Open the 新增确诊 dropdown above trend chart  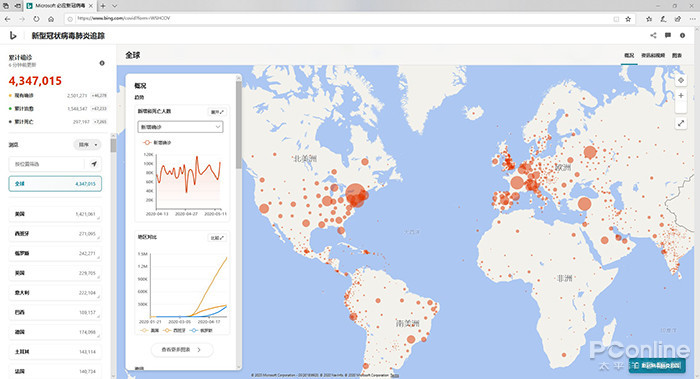(180, 127)
